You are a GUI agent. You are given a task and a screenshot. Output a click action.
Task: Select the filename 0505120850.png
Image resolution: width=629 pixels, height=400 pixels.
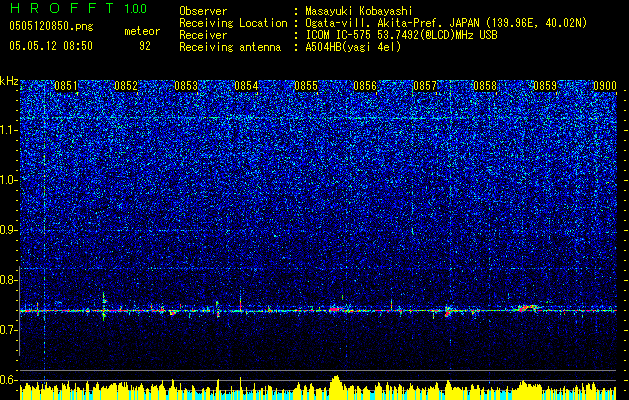(51, 27)
